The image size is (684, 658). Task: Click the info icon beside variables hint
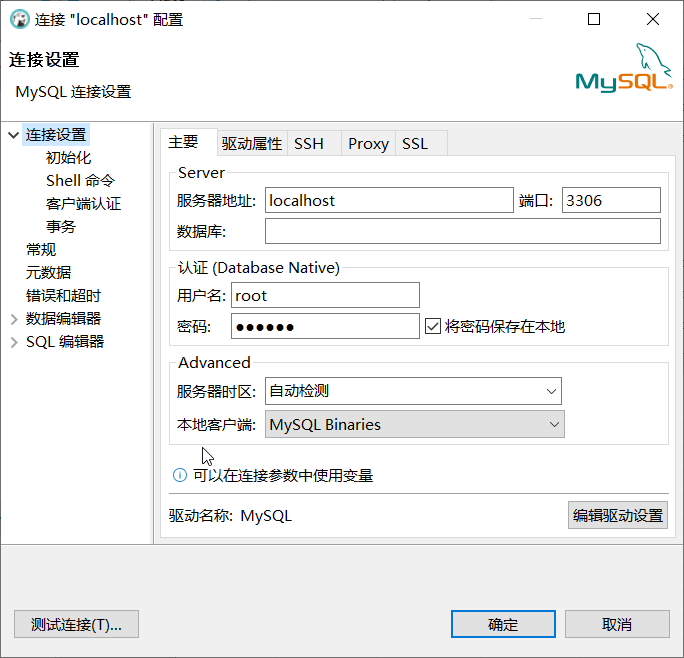click(180, 475)
